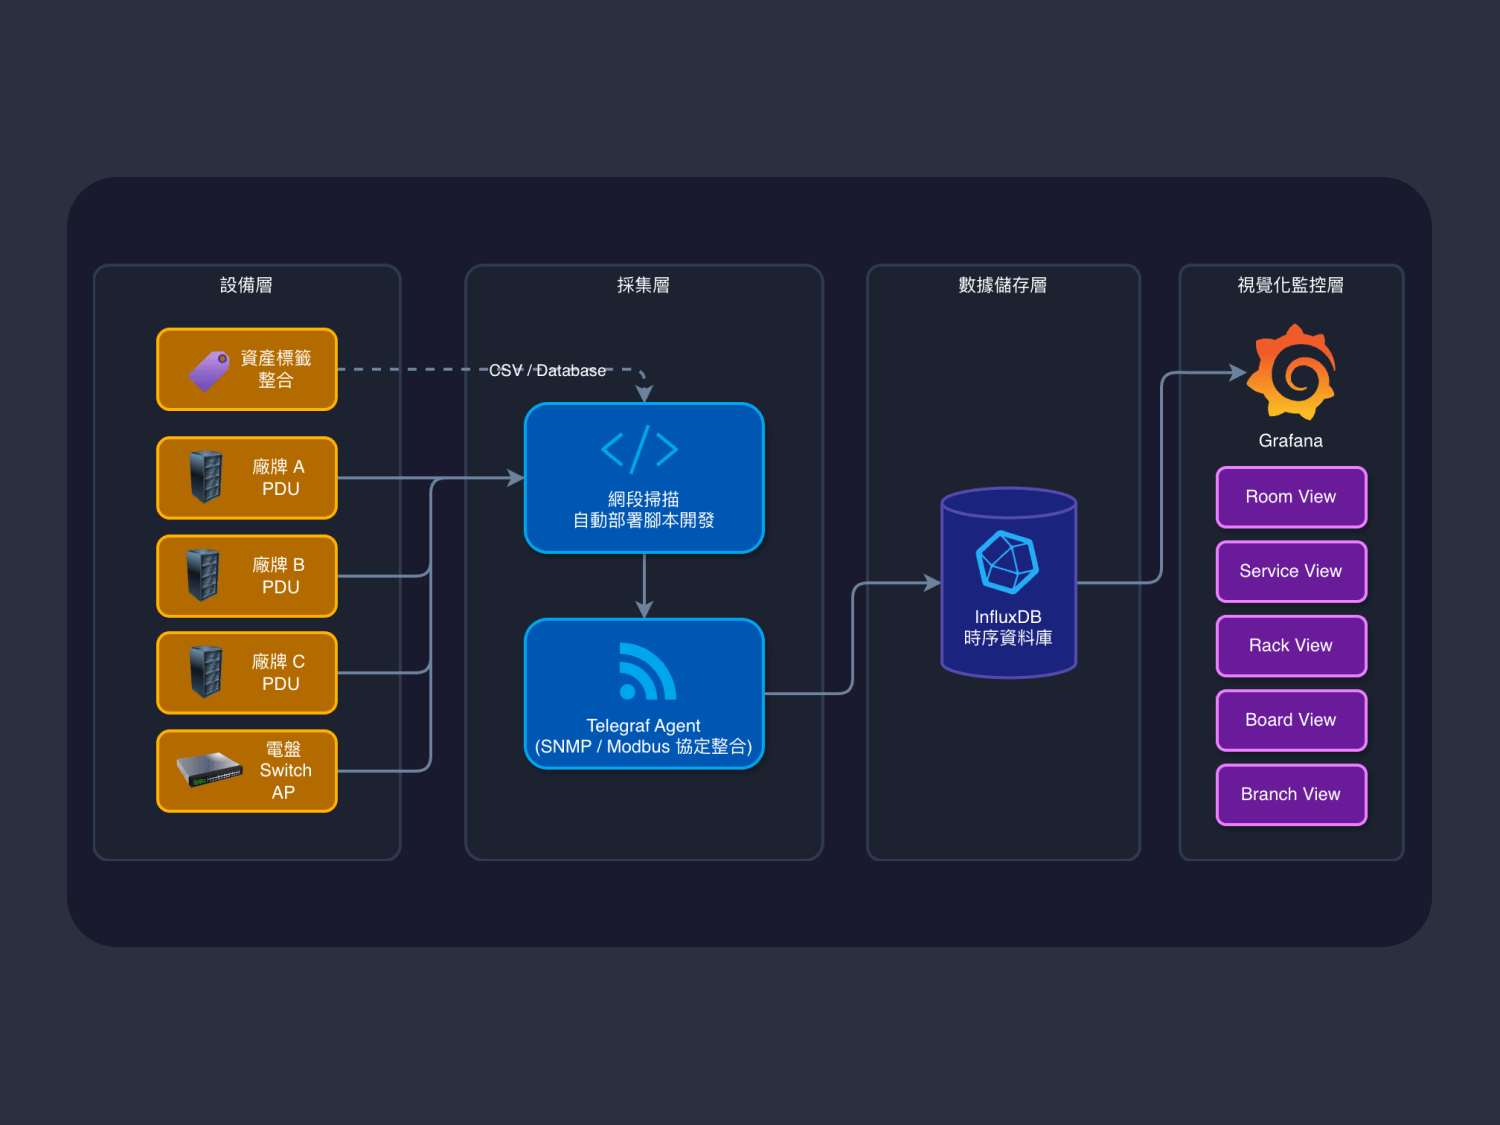Click the purple asset tag icon
Image resolution: width=1500 pixels, height=1125 pixels.
210,371
